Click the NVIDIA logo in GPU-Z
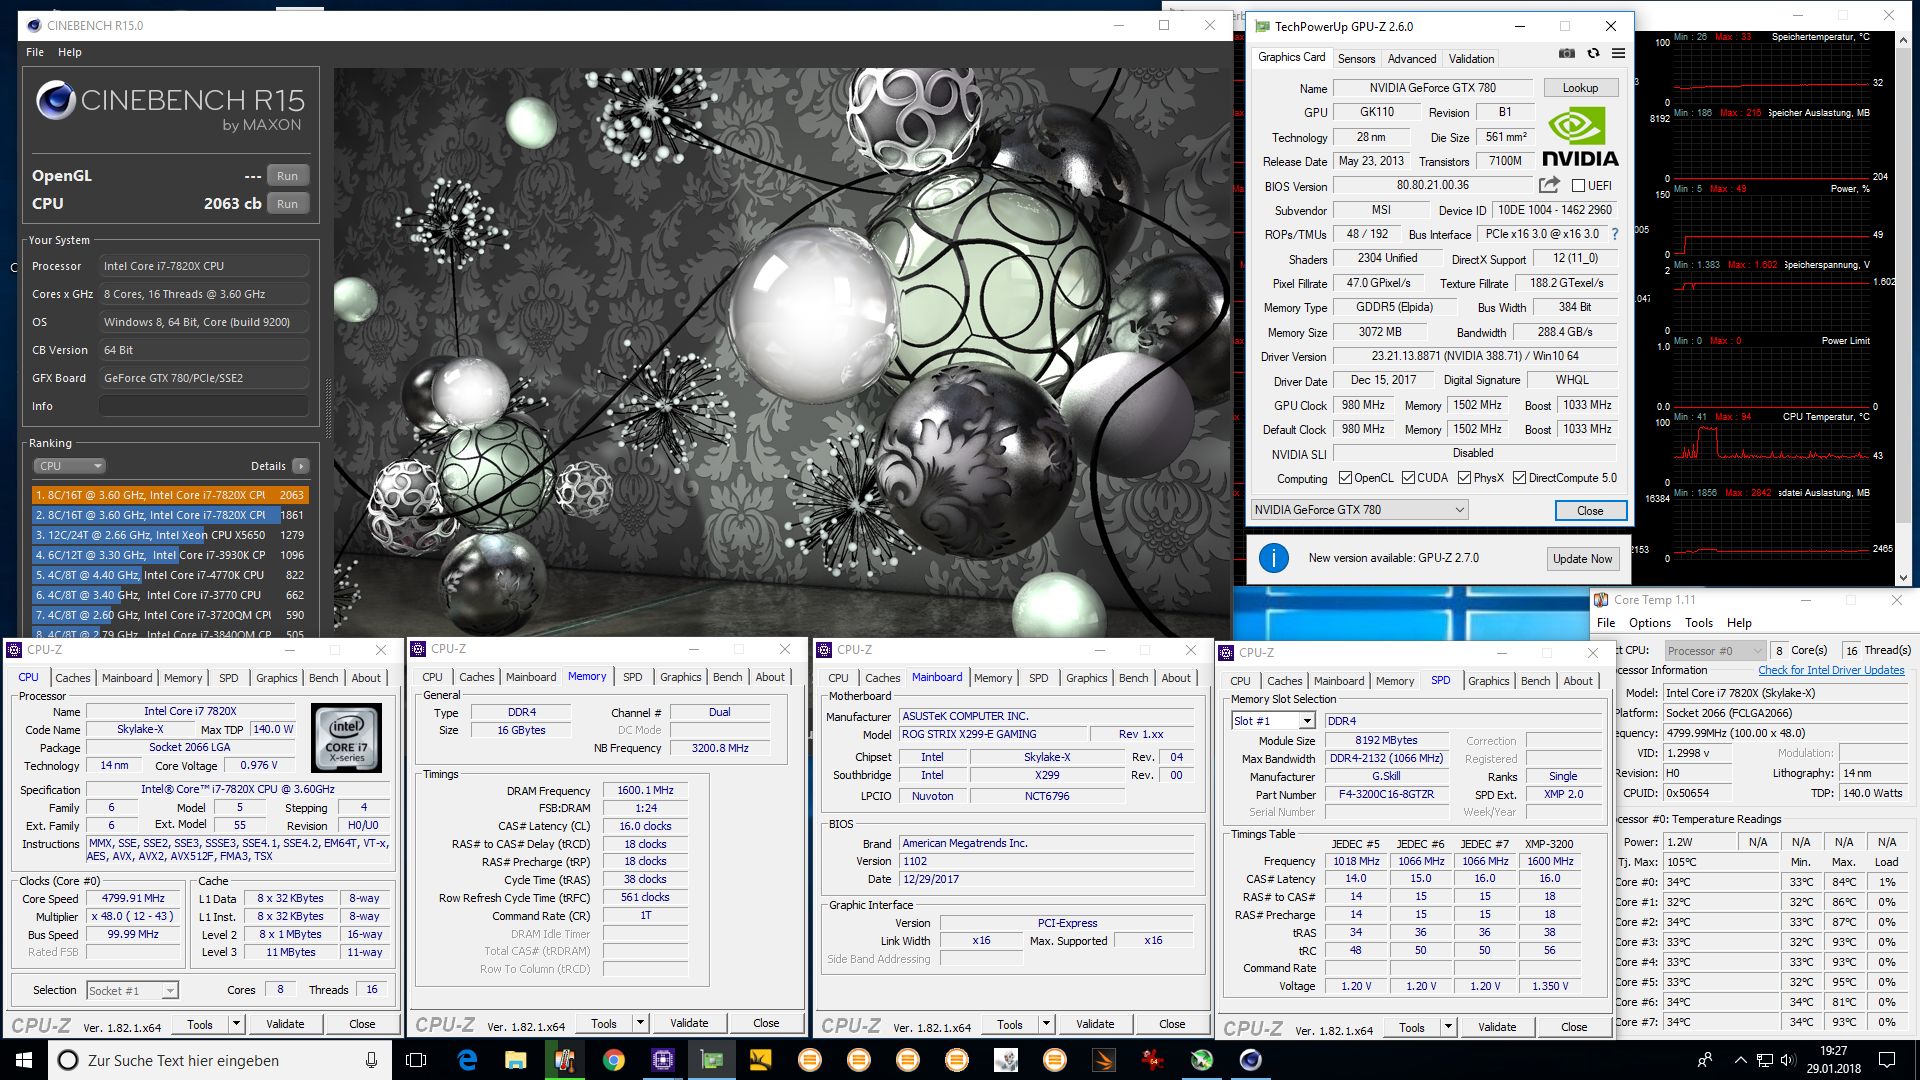1920x1080 pixels. (x=1580, y=138)
